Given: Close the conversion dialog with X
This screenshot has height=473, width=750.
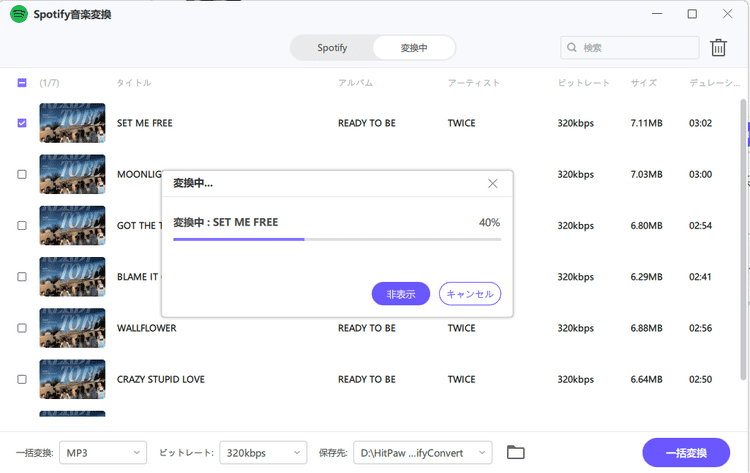Looking at the screenshot, I should pyautogui.click(x=493, y=184).
